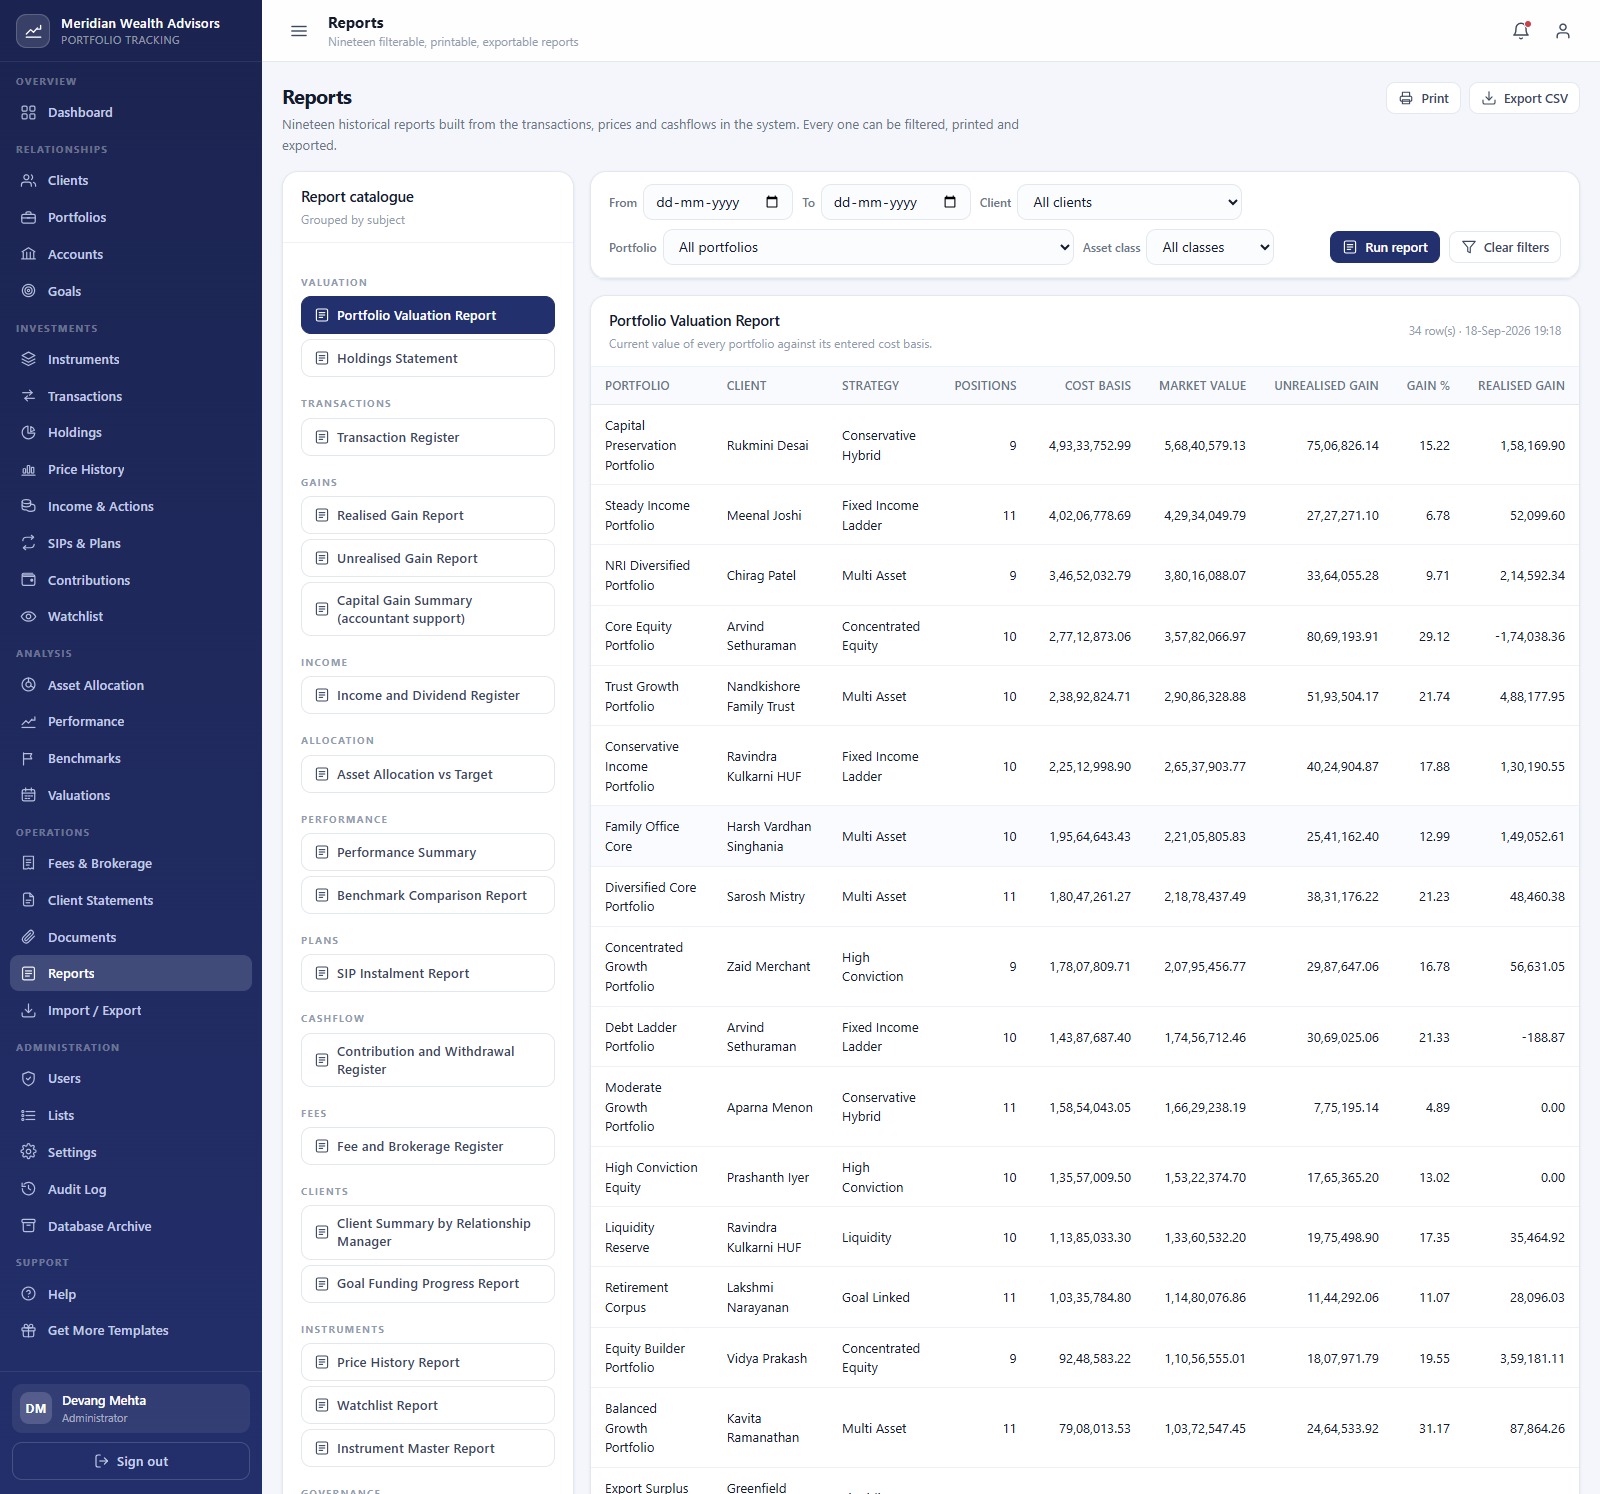The width and height of the screenshot is (1600, 1494).
Task: Open Asset Allocation vs Target report
Action: tap(428, 775)
